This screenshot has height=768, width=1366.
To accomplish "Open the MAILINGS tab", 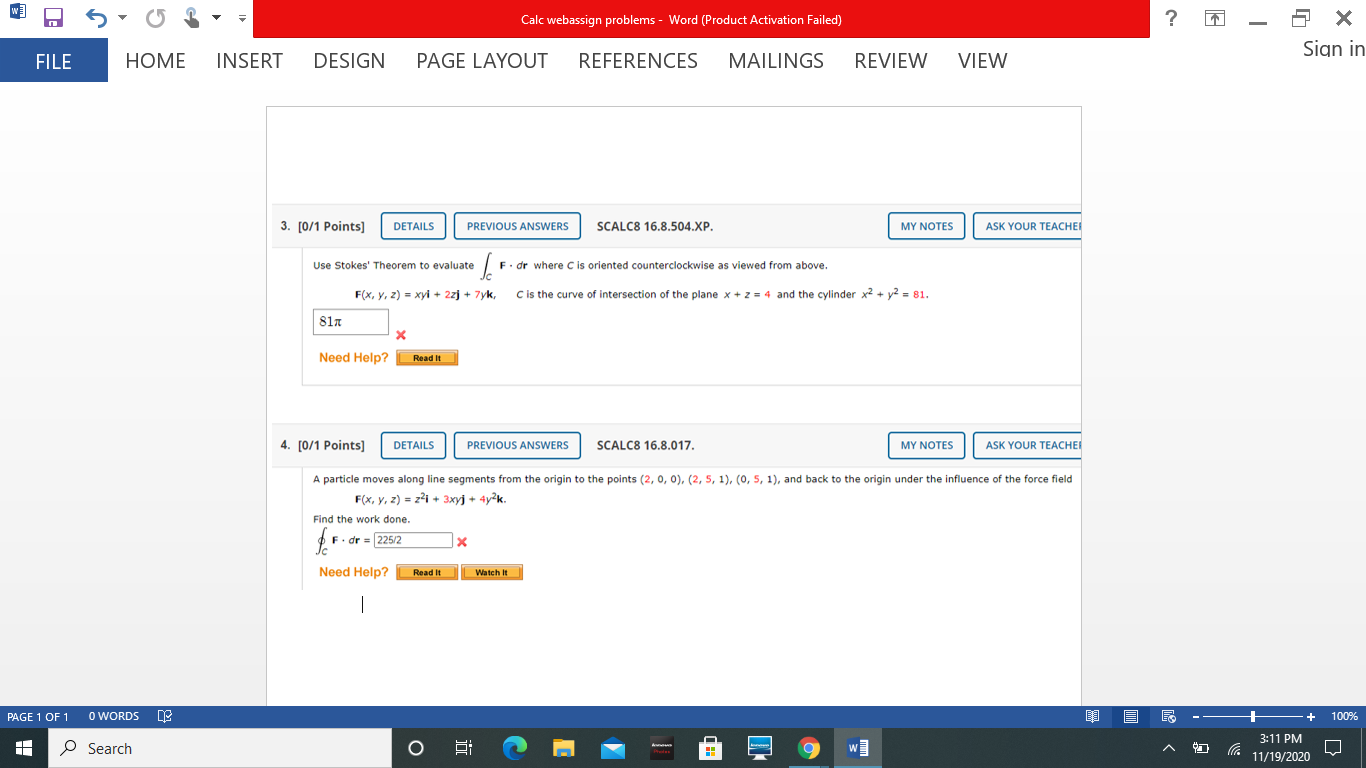I will 775,61.
